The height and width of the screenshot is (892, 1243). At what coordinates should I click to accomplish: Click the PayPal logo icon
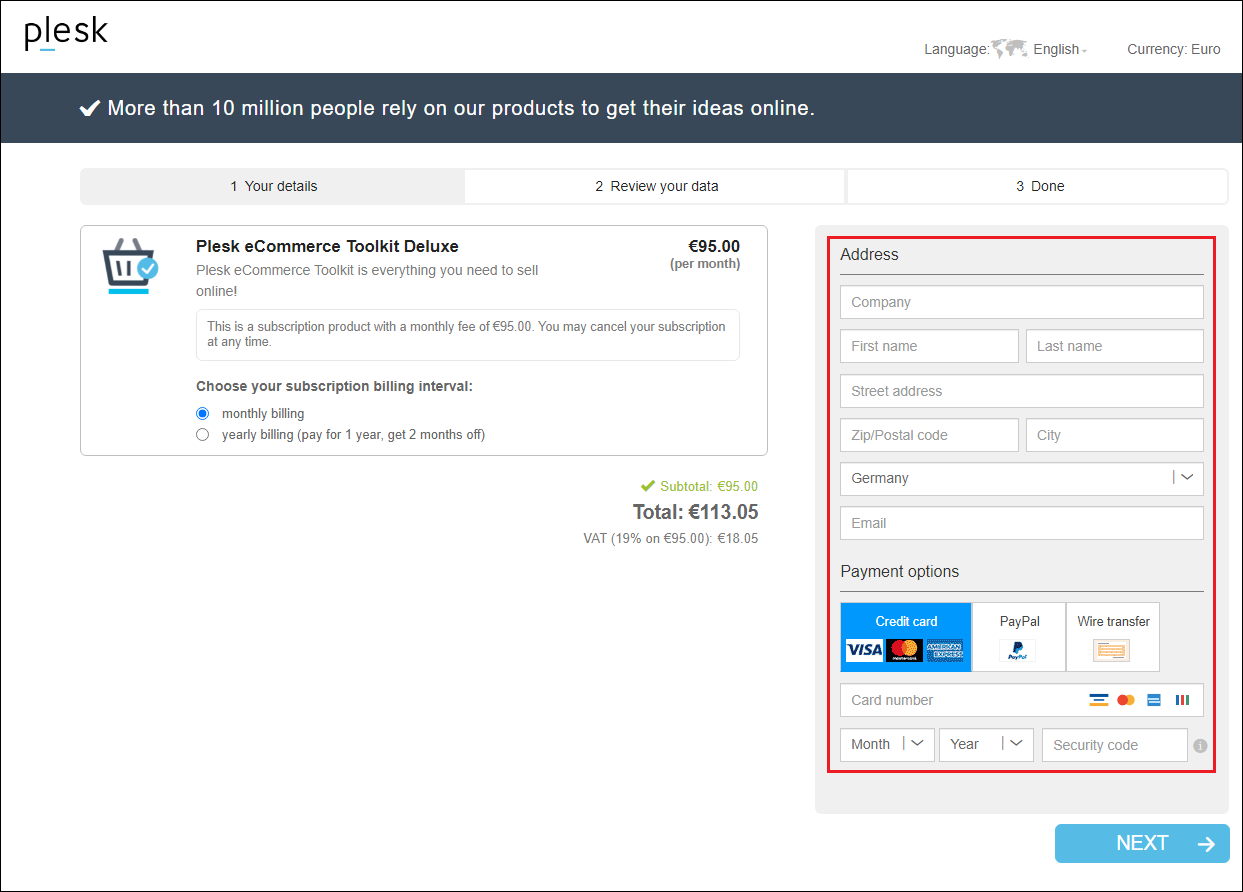click(1017, 650)
